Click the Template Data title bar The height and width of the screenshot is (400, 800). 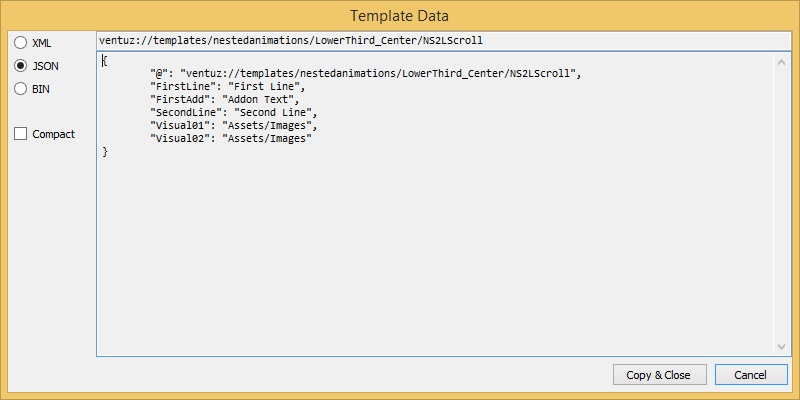pos(400,15)
